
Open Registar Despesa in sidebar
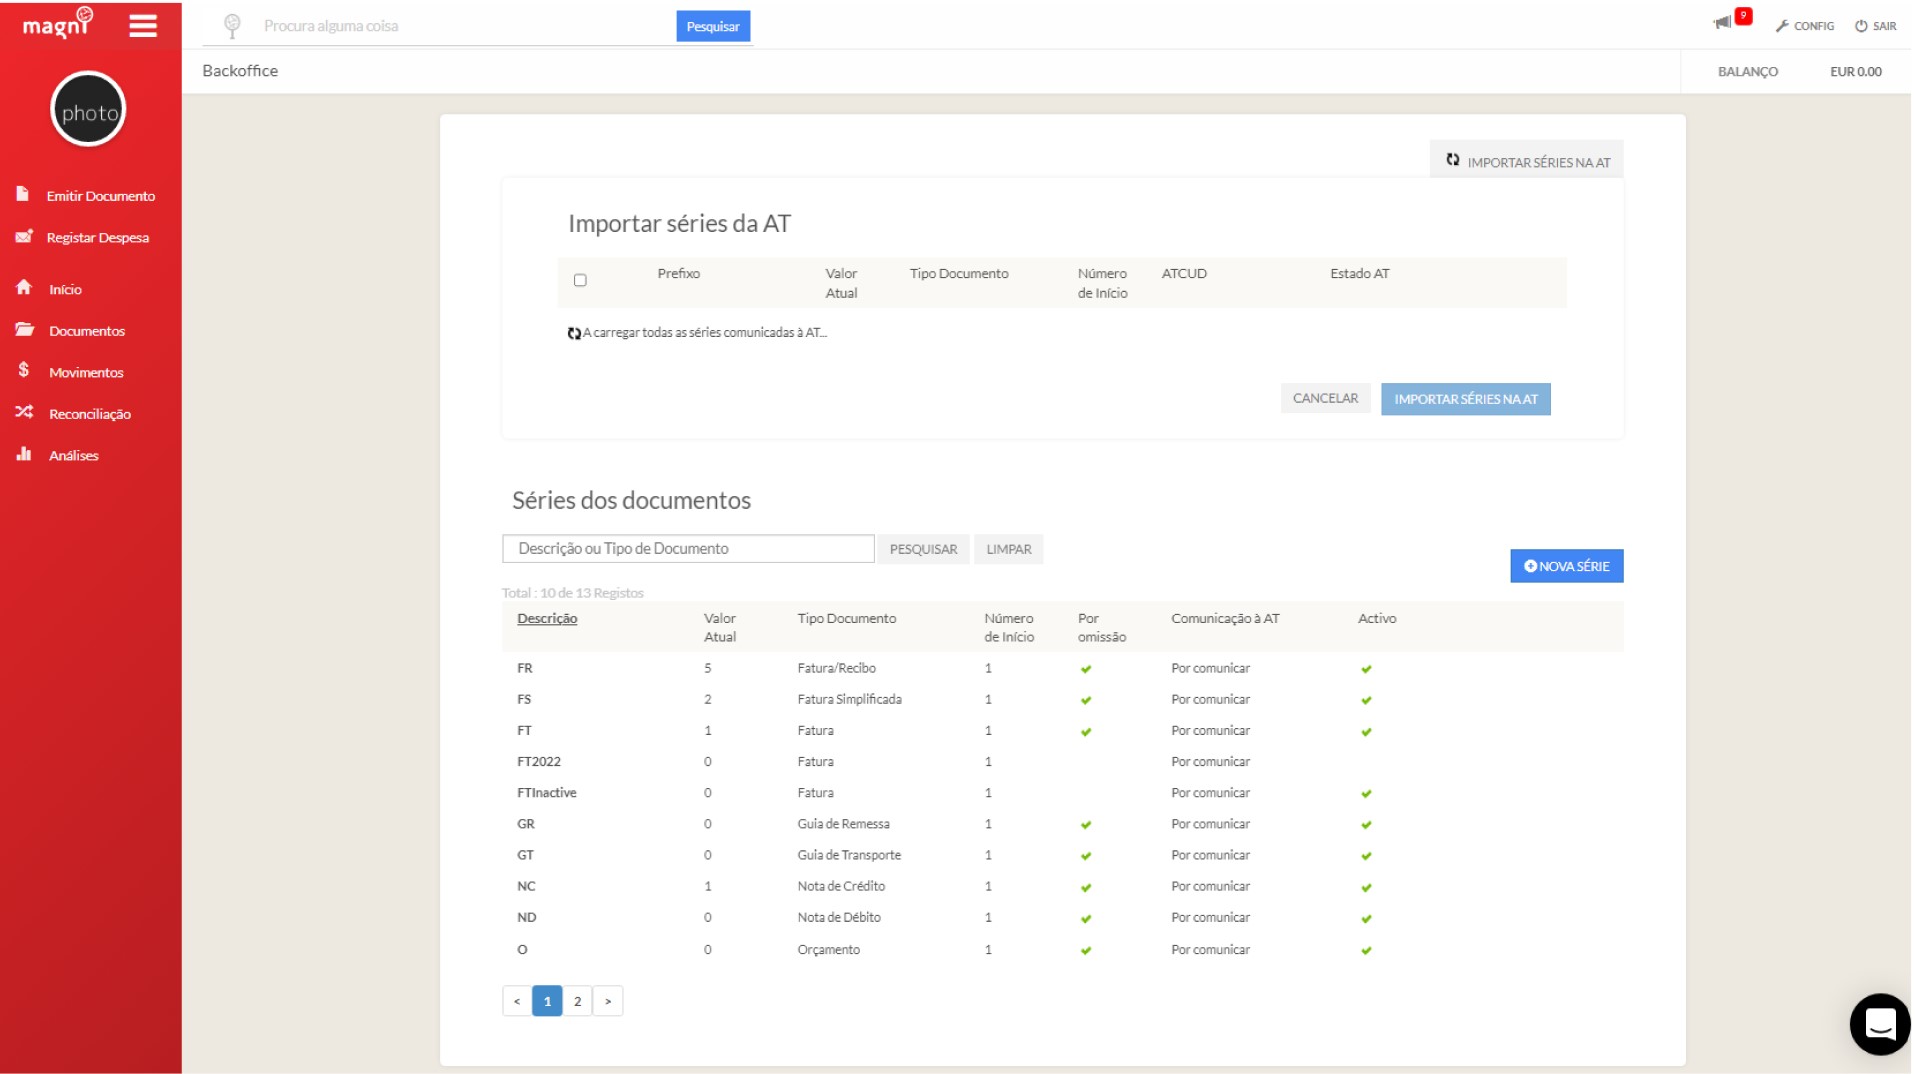coord(83,237)
